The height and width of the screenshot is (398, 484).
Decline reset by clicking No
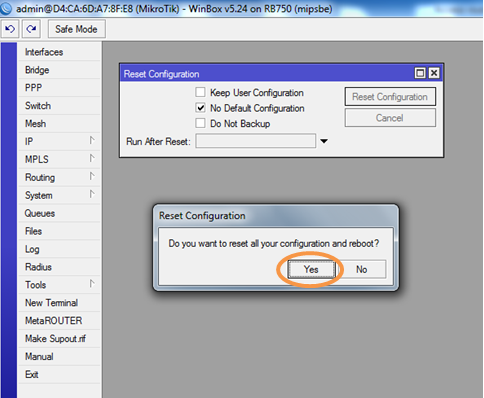(x=362, y=269)
